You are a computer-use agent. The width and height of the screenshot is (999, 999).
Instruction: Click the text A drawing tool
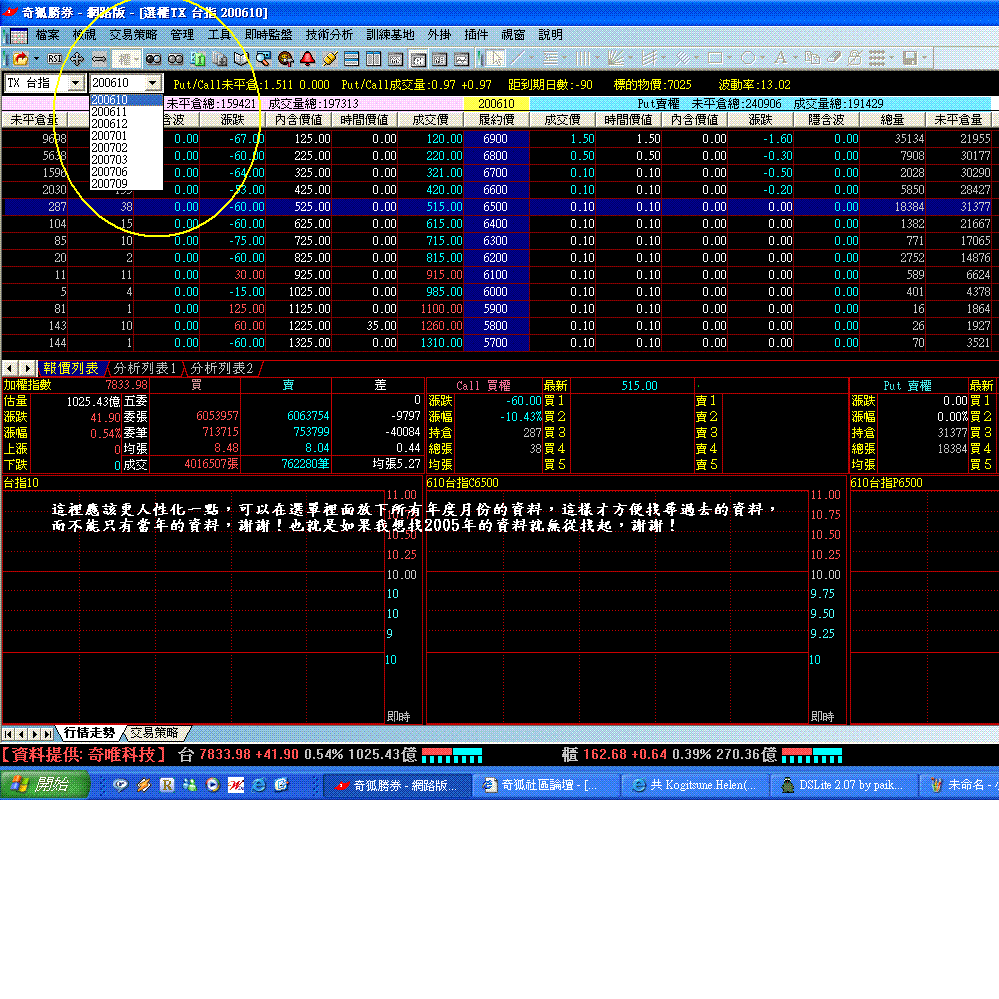(x=780, y=59)
